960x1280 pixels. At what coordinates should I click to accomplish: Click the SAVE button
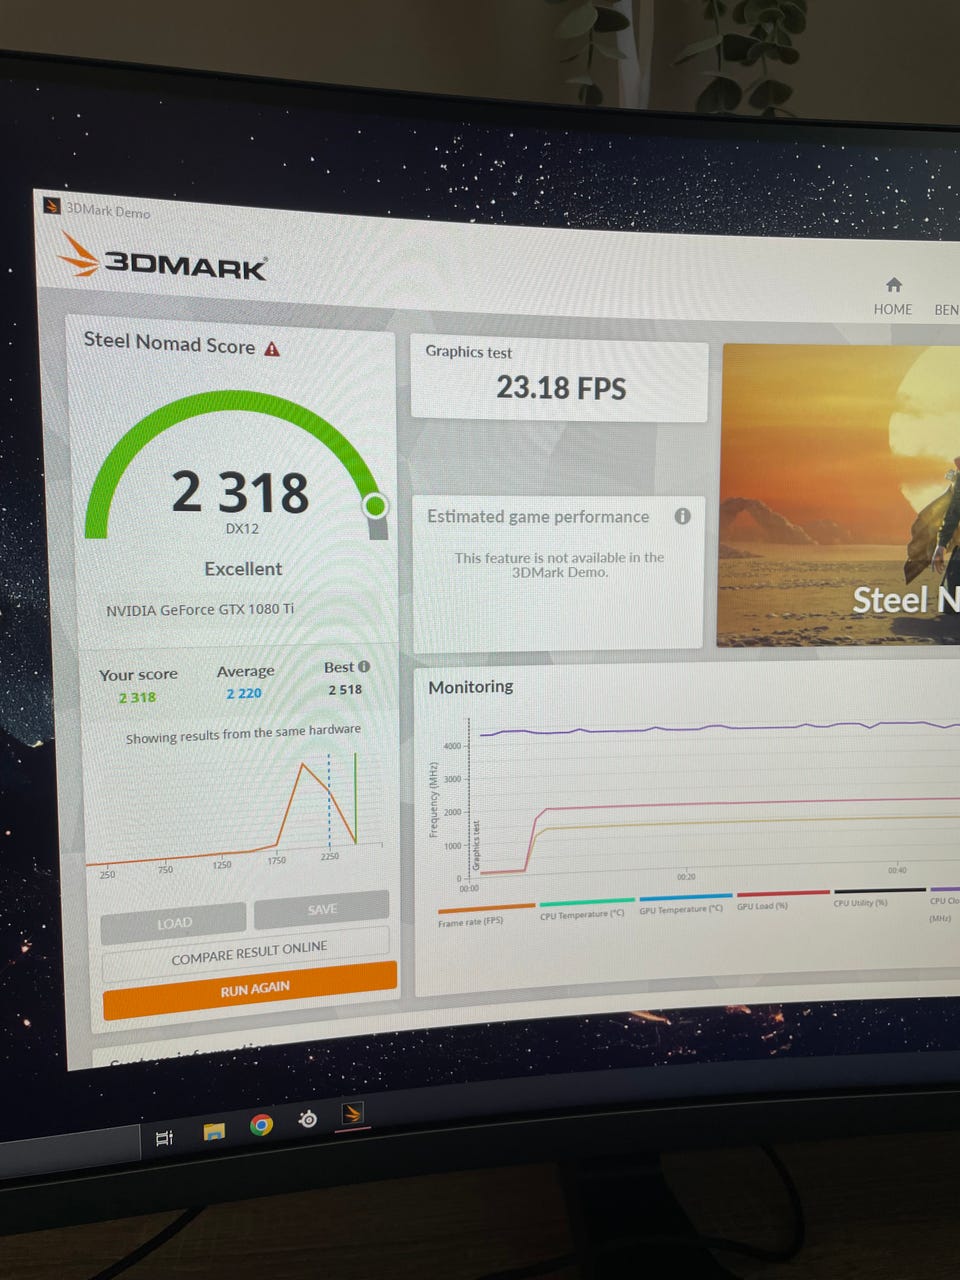tap(322, 909)
